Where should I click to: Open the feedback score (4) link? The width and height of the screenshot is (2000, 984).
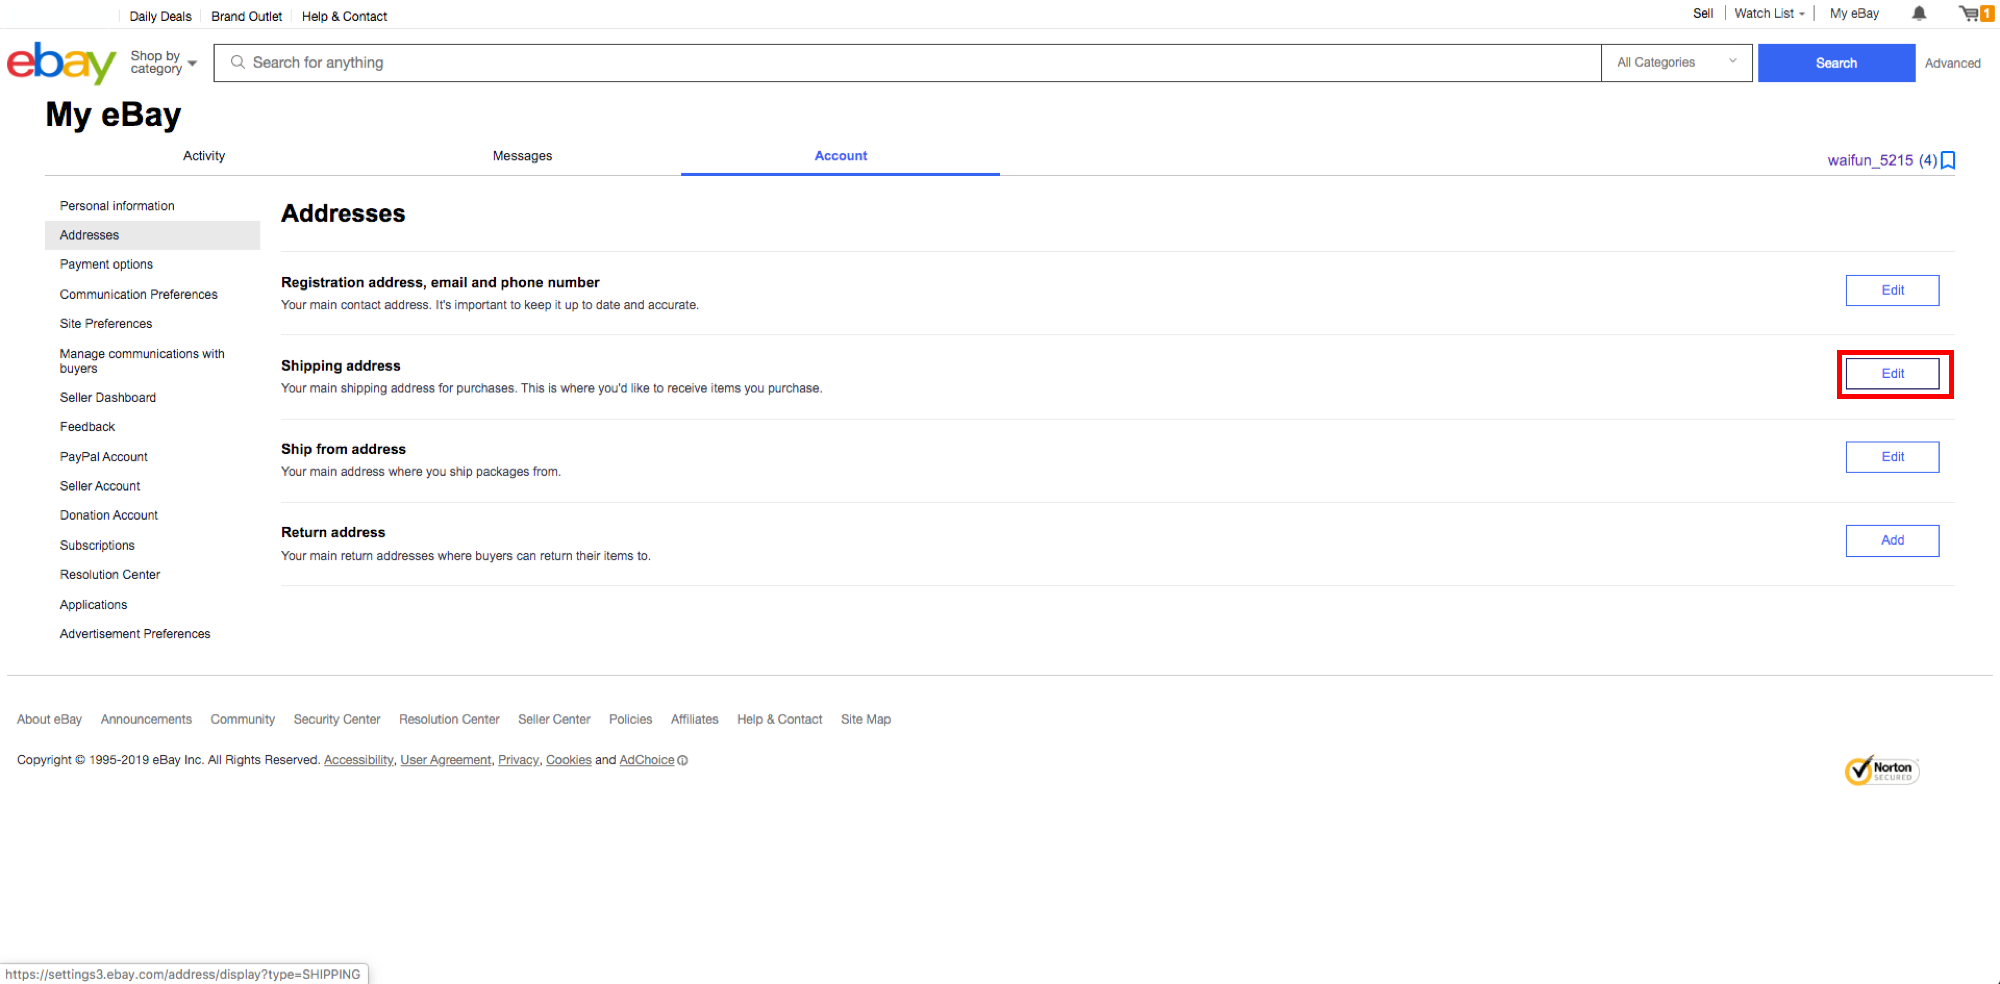[x=1928, y=160]
